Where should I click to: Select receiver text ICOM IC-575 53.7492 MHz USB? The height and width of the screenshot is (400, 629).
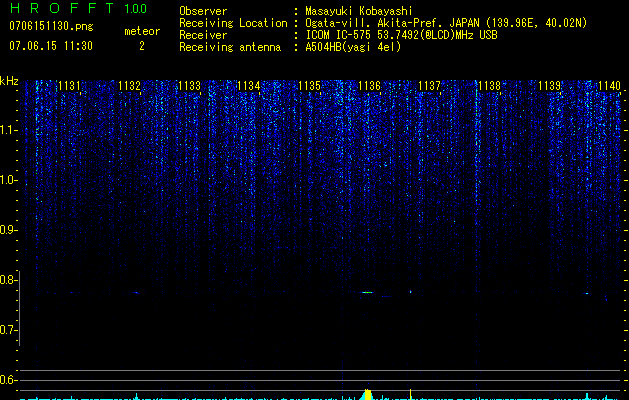pos(401,35)
